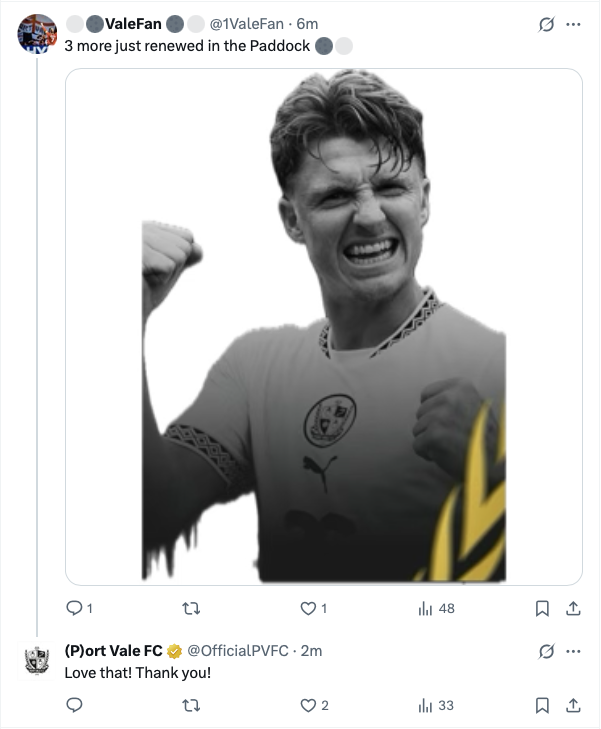Open the footballer celebration image
The image size is (601, 729).
click(x=324, y=326)
